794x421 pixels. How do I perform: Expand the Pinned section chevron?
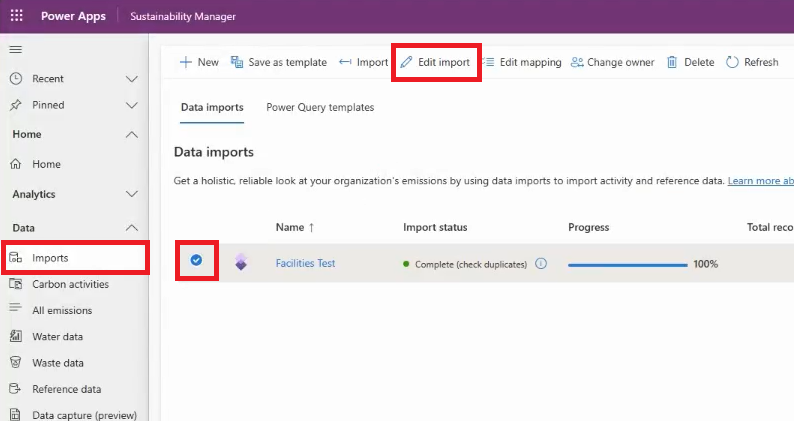coord(132,105)
